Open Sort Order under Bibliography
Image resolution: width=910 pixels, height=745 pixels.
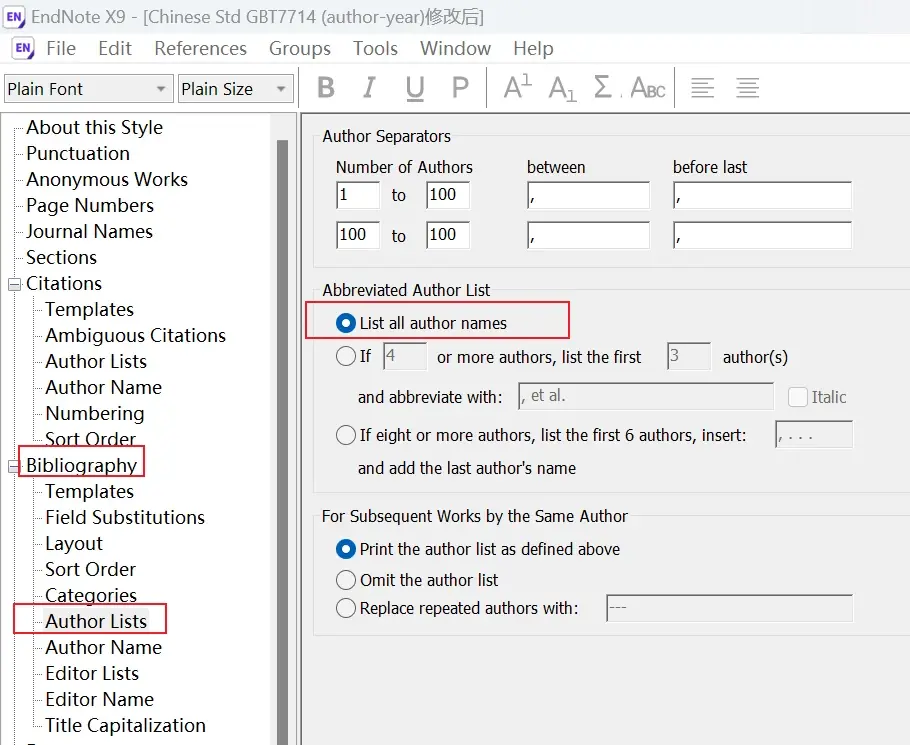(x=90, y=569)
